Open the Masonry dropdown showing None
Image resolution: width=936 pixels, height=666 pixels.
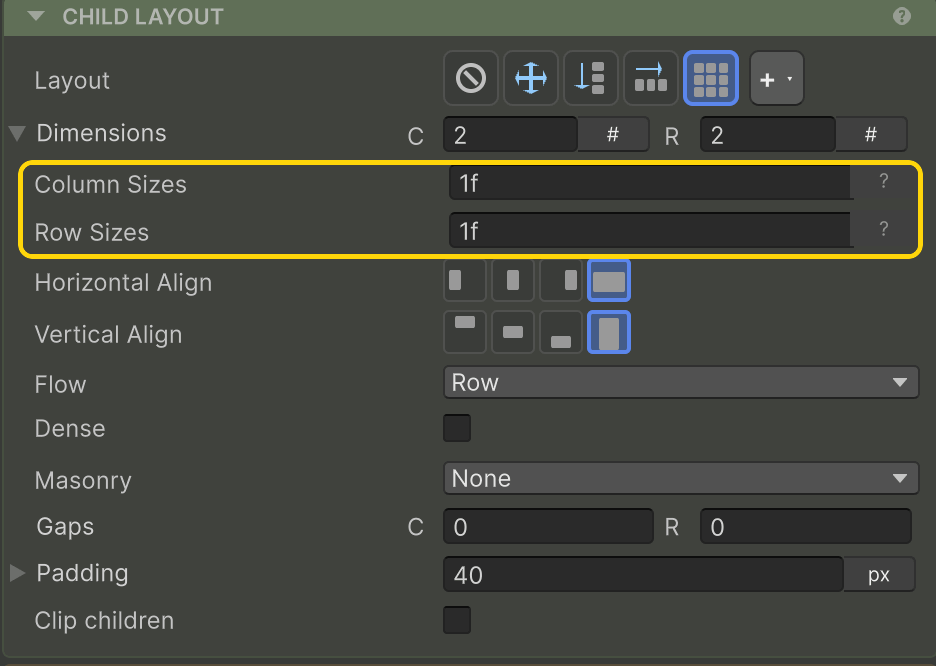[x=681, y=479]
